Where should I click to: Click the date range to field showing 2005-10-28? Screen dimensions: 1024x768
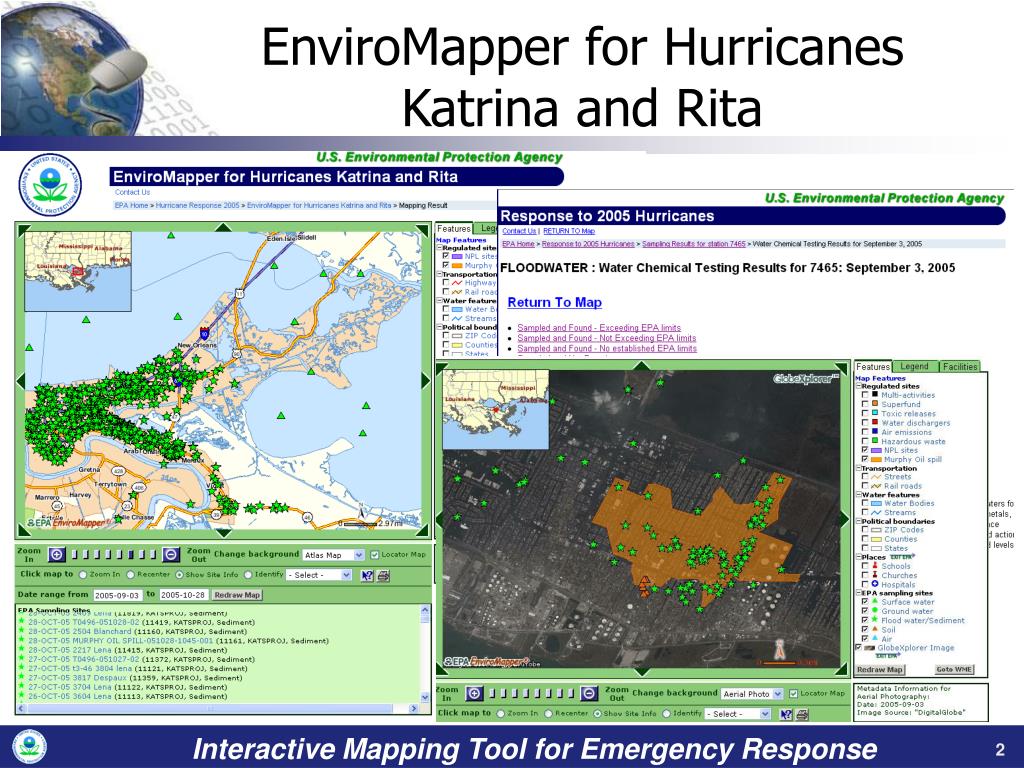[183, 596]
